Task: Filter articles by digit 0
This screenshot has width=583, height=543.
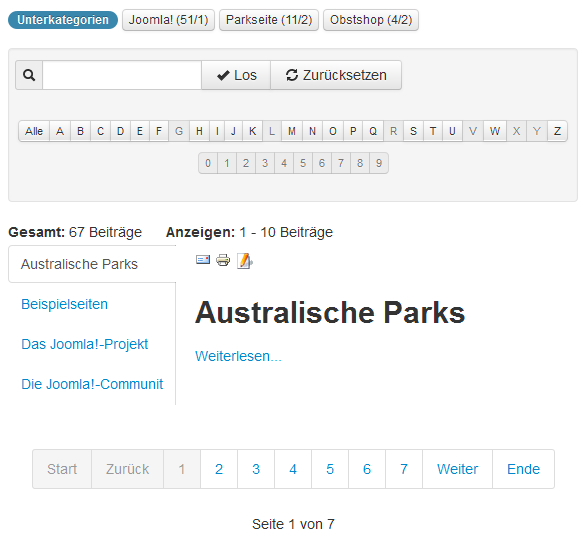Action: (208, 163)
